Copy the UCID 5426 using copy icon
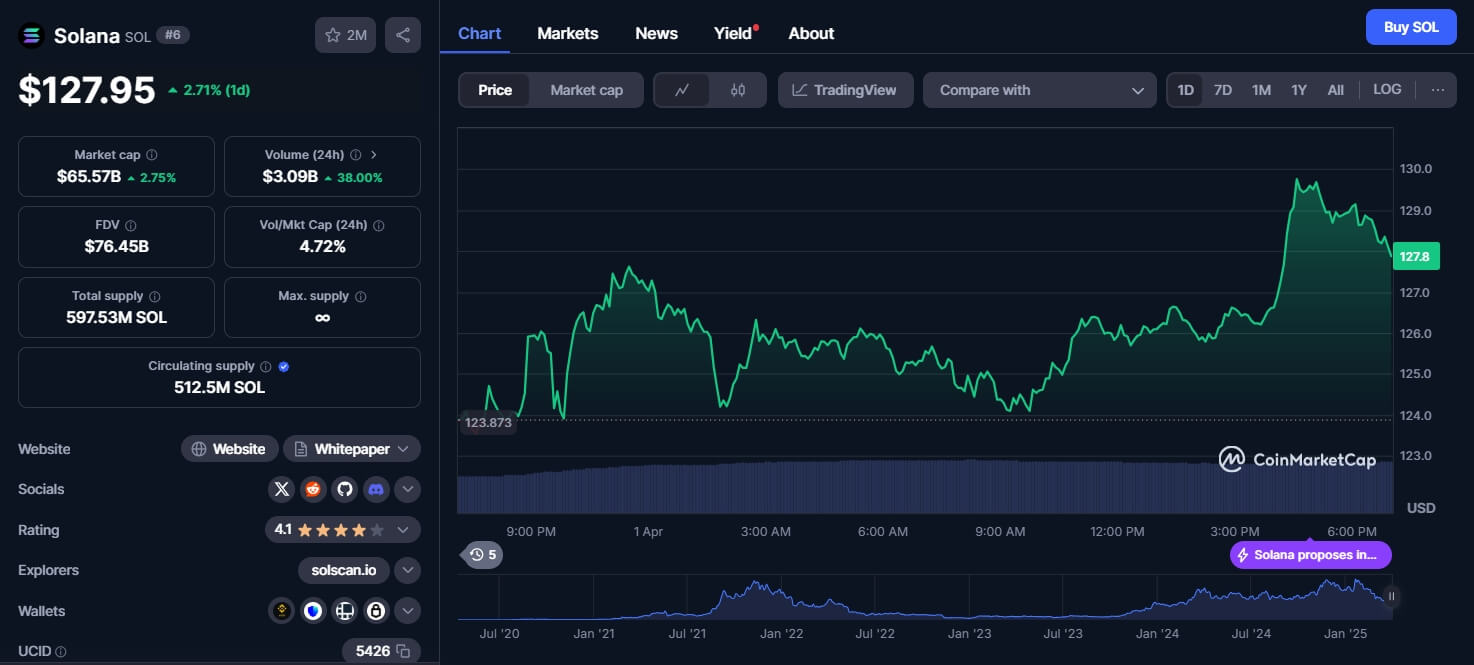 coord(403,651)
